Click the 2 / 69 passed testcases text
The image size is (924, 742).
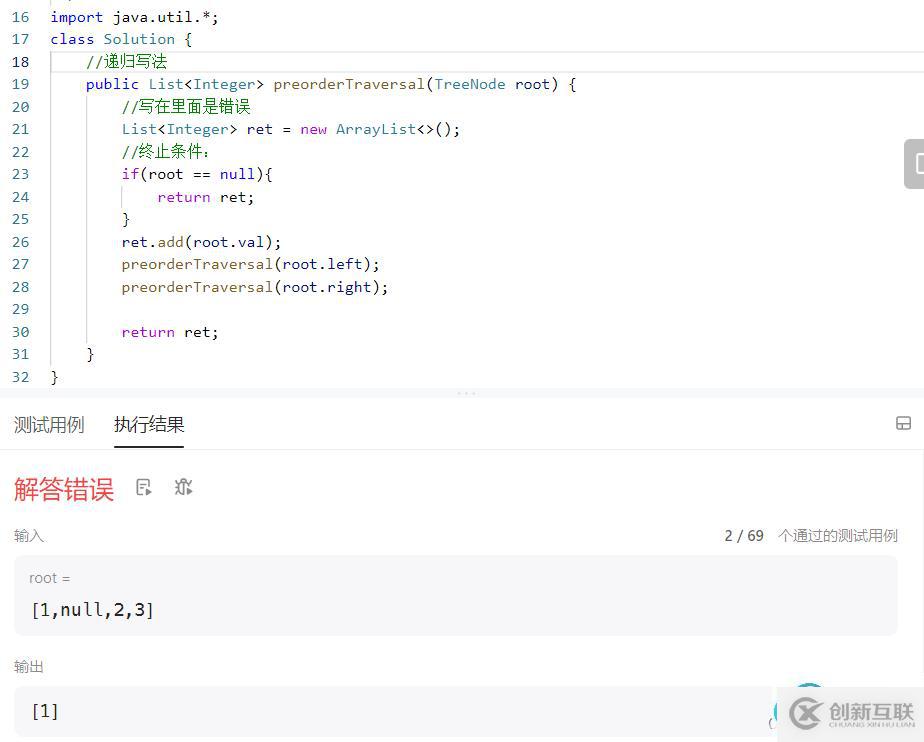(x=811, y=536)
